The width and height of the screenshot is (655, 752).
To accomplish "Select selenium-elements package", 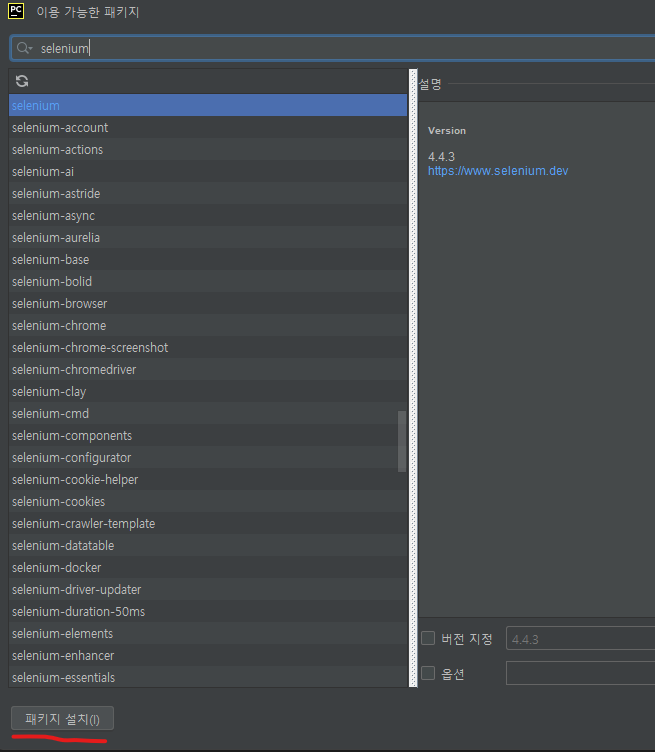I will (x=208, y=634).
